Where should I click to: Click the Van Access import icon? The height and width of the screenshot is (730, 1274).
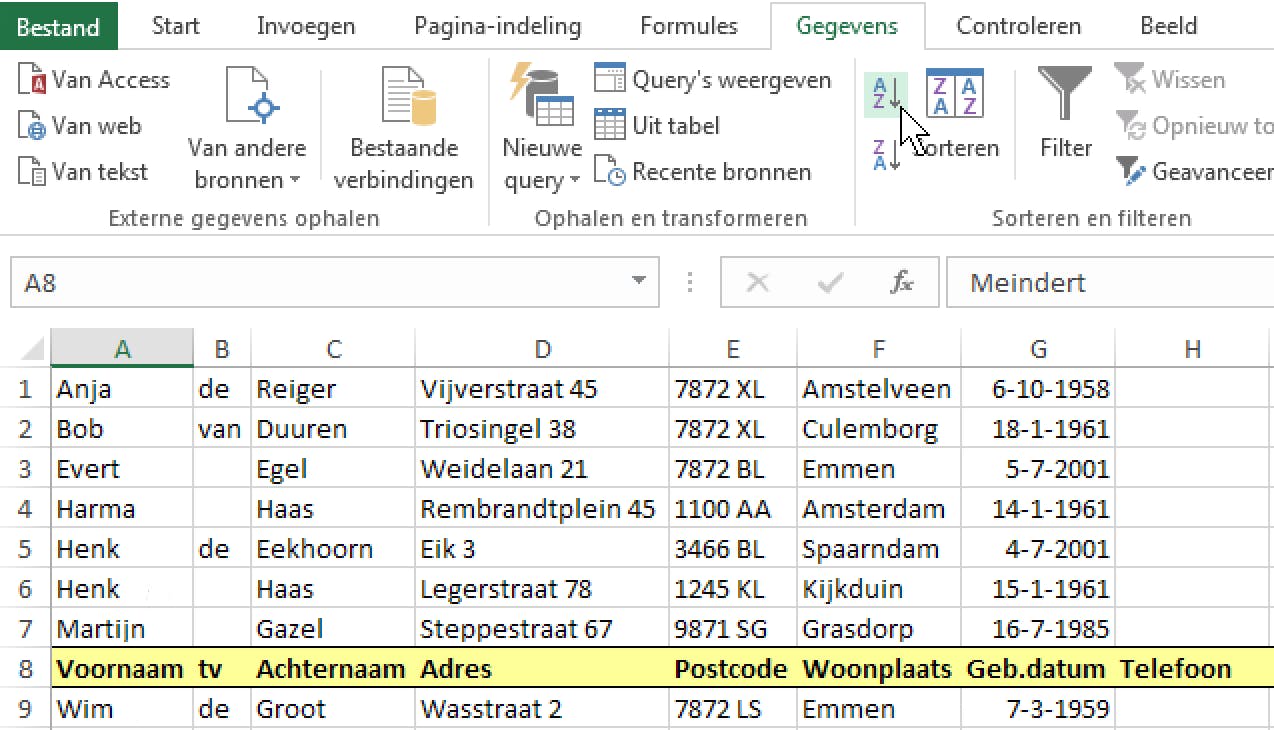point(34,80)
